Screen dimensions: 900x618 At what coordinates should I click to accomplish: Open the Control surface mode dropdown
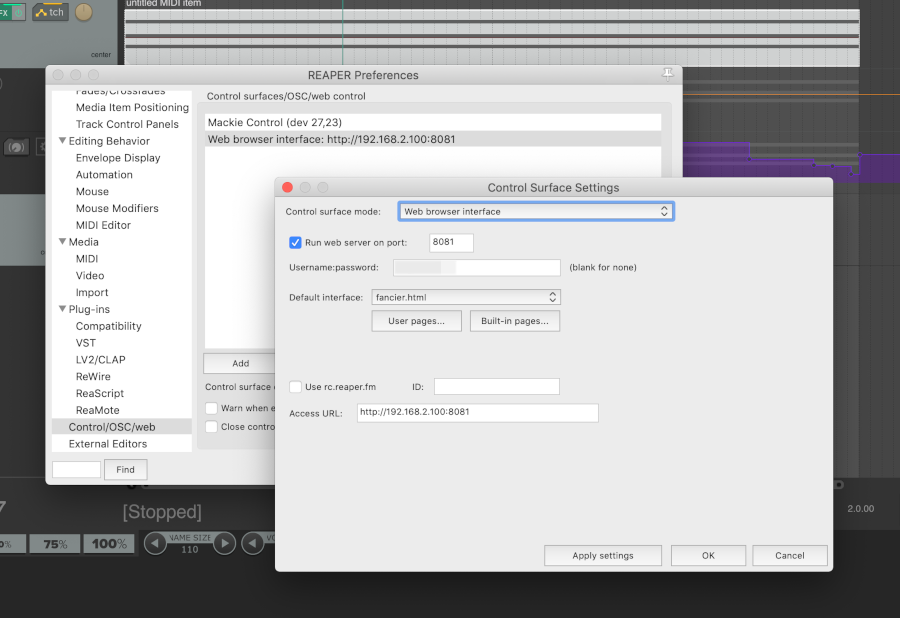535,211
